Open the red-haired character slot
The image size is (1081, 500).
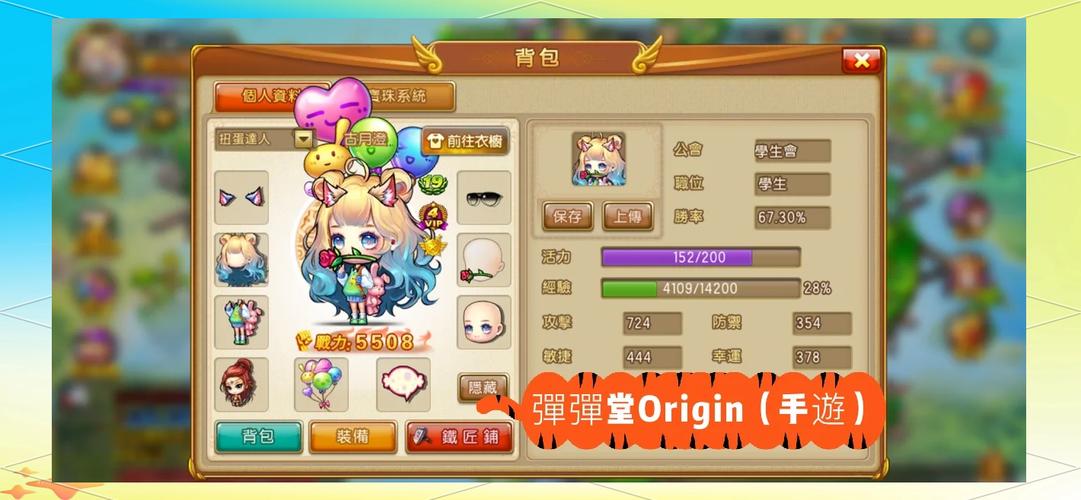click(241, 384)
